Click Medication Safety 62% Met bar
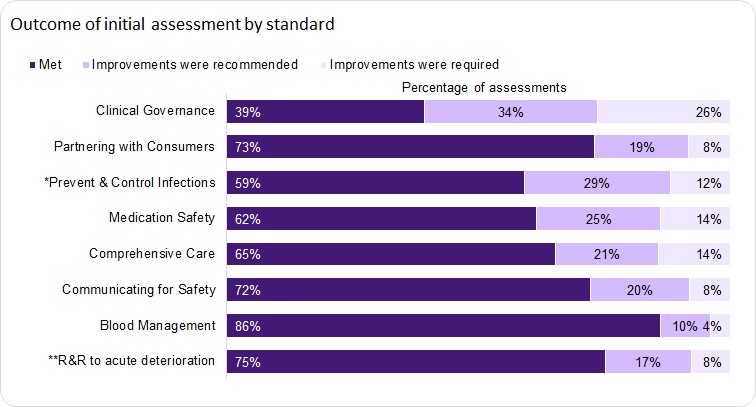This screenshot has width=756, height=407. (x=381, y=219)
